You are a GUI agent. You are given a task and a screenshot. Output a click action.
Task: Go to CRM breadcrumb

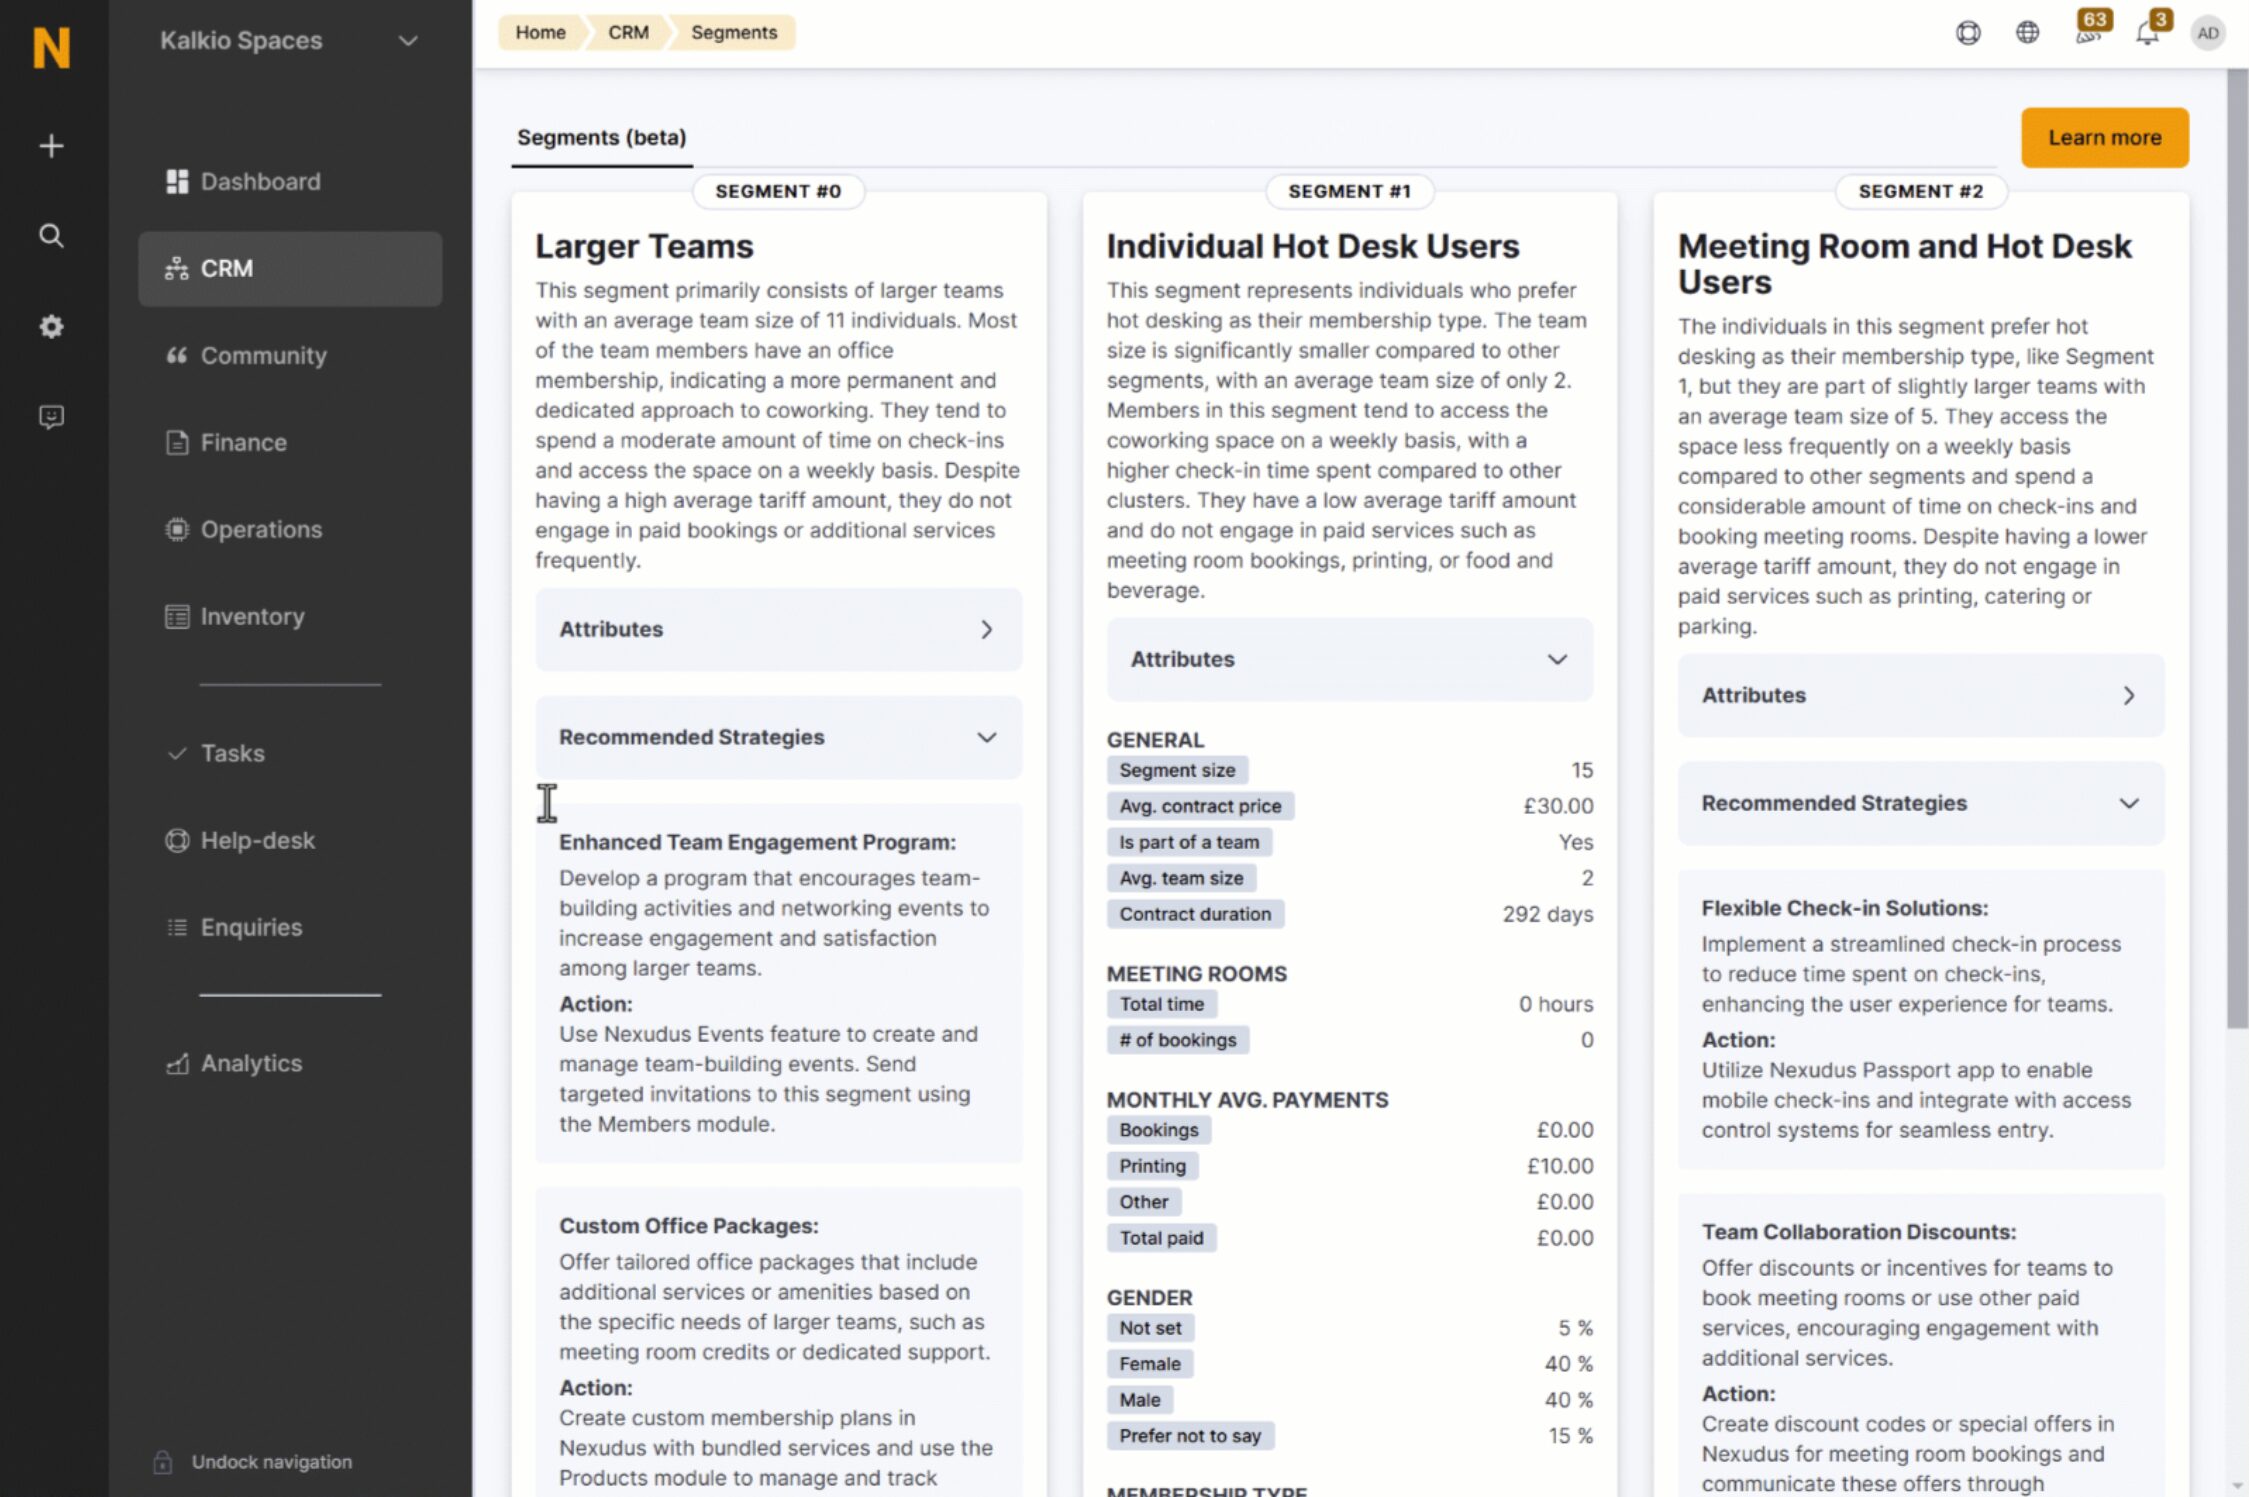628,32
